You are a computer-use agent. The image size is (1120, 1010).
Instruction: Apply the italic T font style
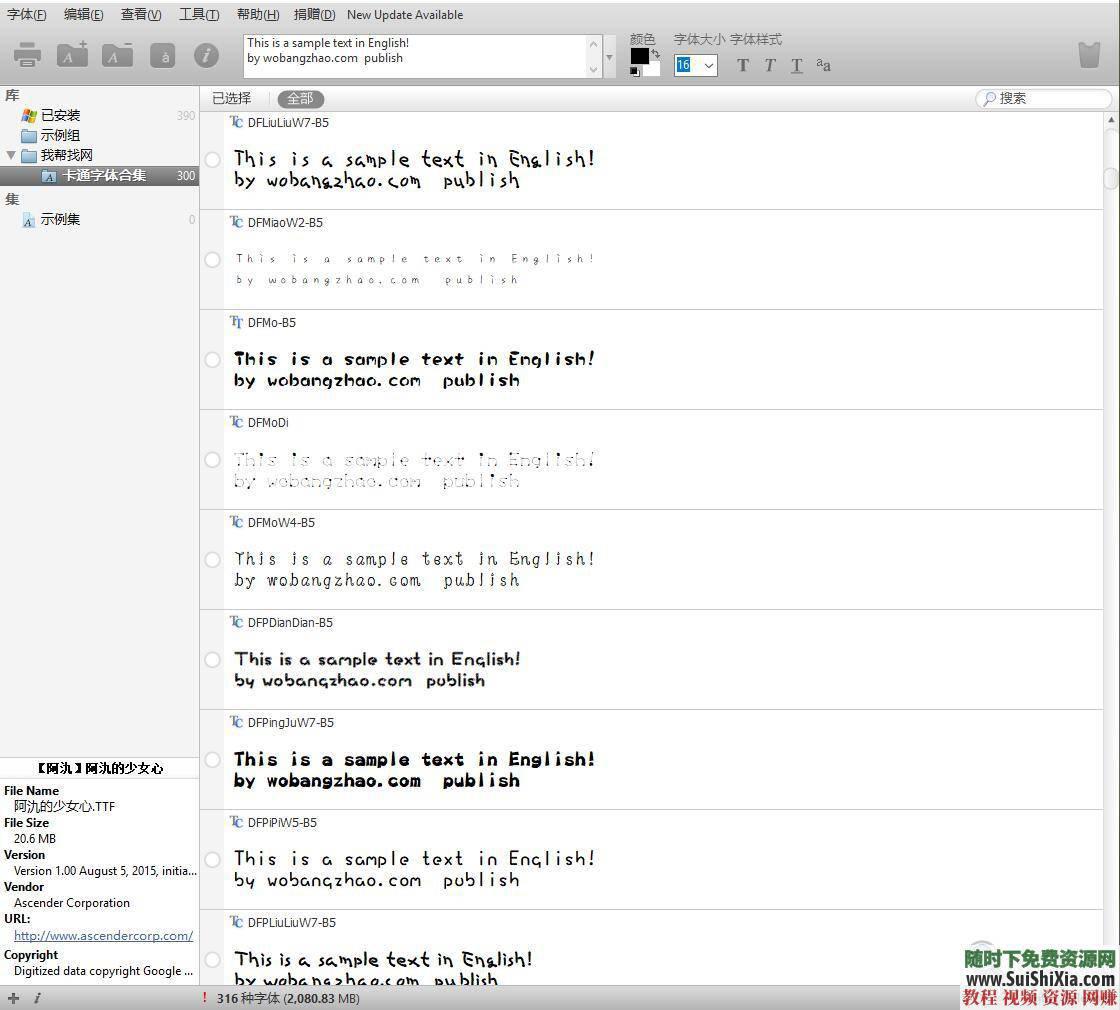click(x=769, y=66)
